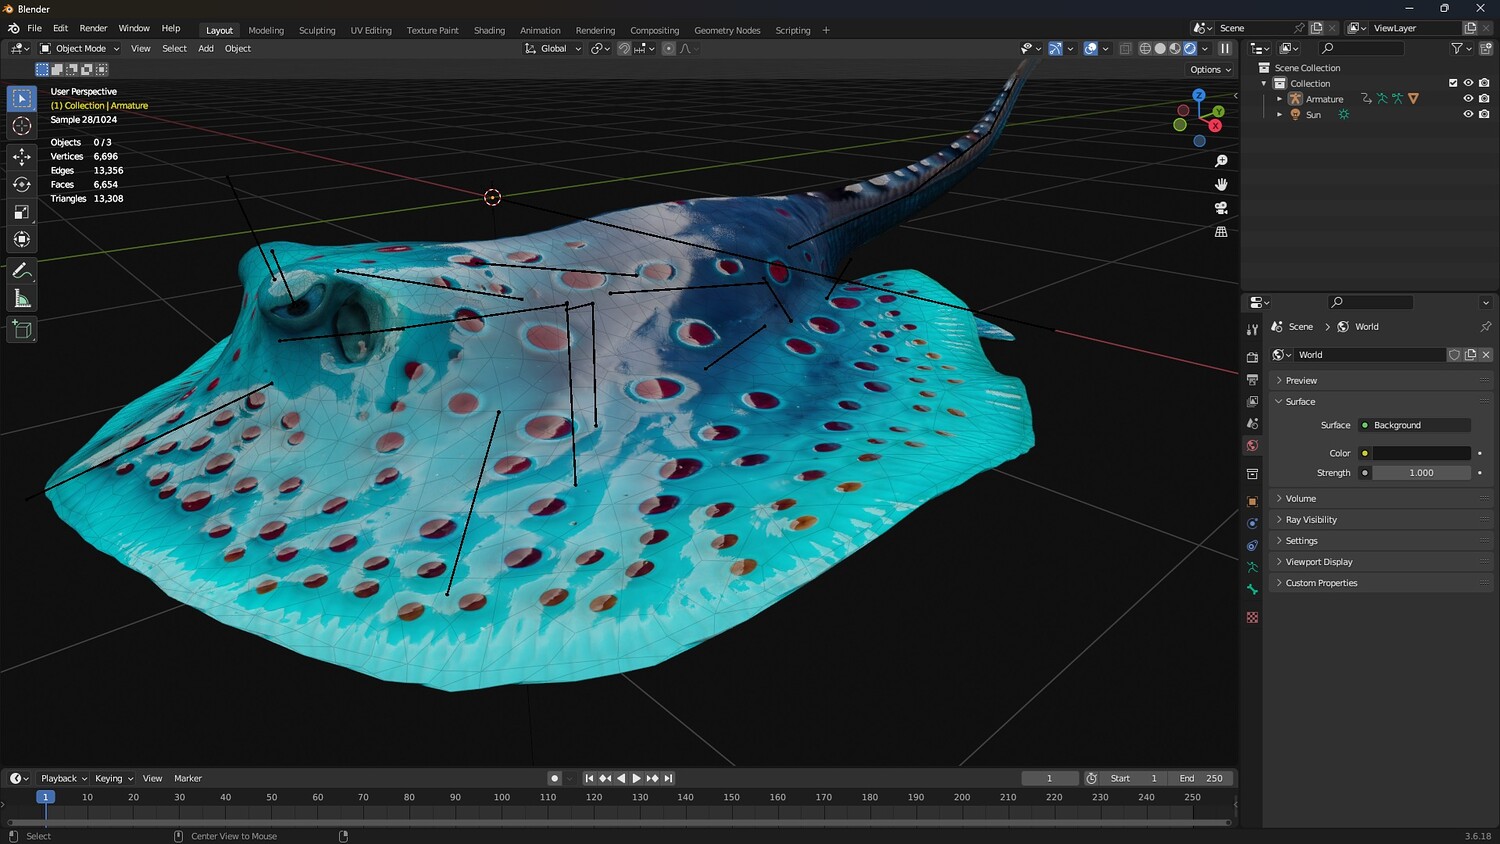Expand the Ray Visibility panel
Viewport: 1500px width, 844px height.
click(1310, 520)
